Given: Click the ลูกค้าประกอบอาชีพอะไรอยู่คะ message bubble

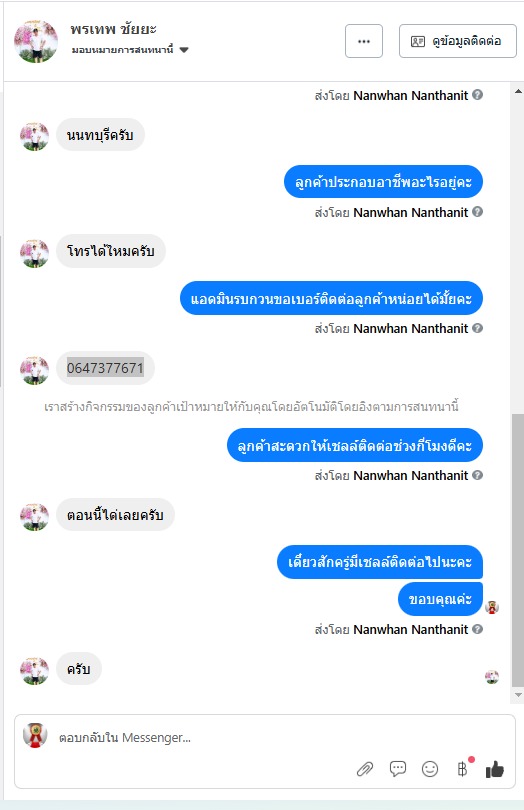Looking at the screenshot, I should point(383,182).
